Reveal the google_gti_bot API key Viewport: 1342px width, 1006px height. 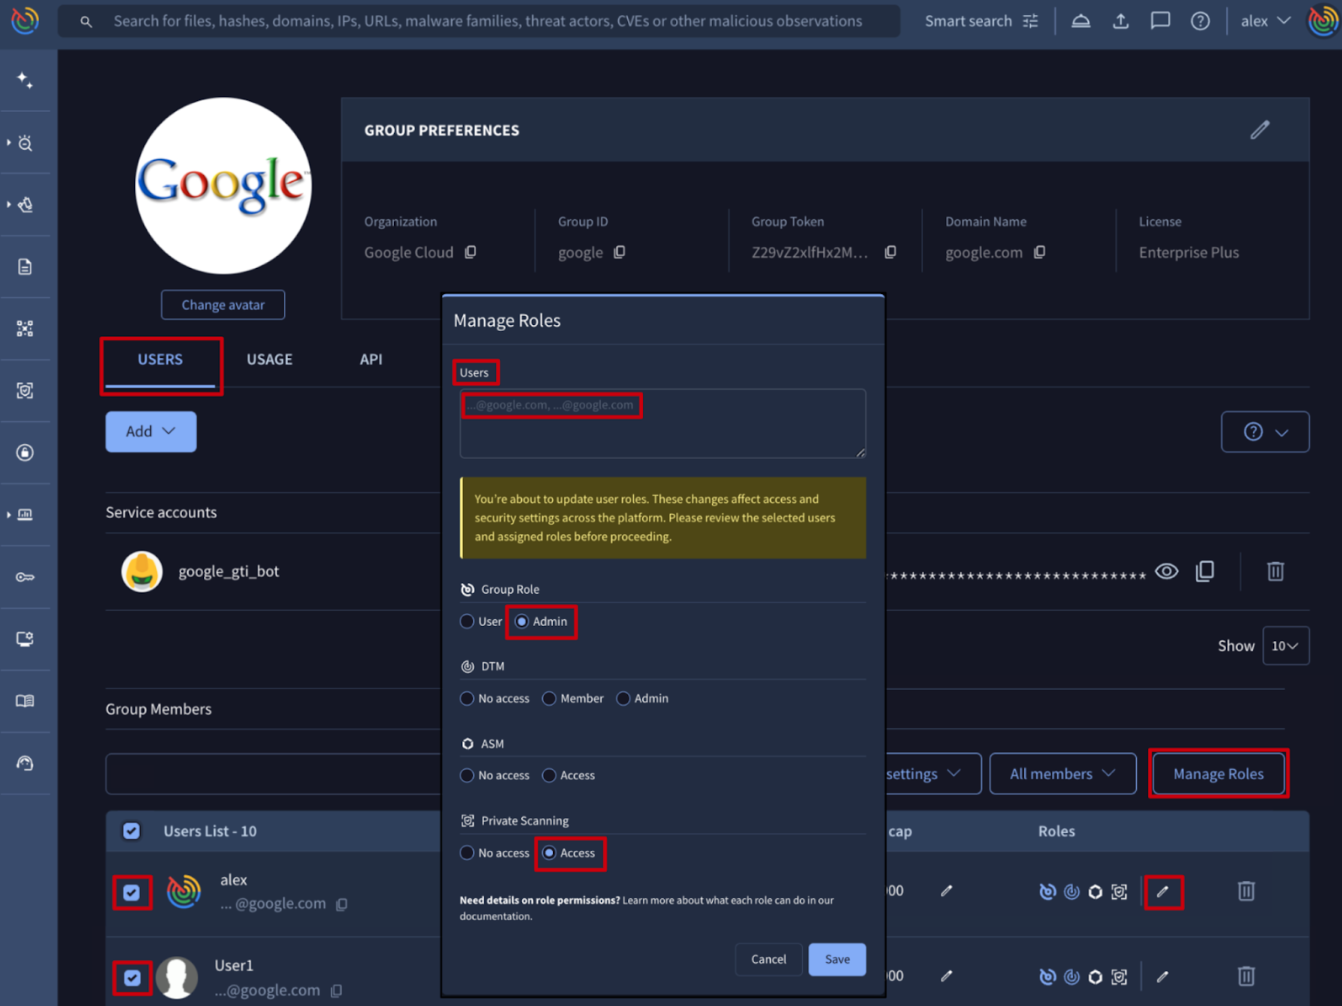[1166, 571]
